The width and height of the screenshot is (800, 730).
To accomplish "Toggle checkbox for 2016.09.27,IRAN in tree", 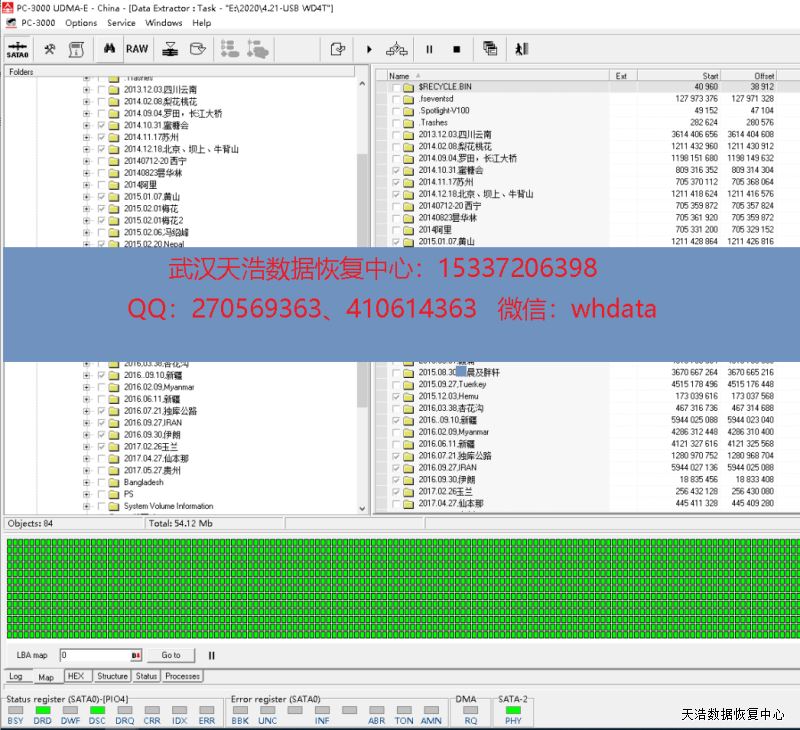I will point(101,423).
